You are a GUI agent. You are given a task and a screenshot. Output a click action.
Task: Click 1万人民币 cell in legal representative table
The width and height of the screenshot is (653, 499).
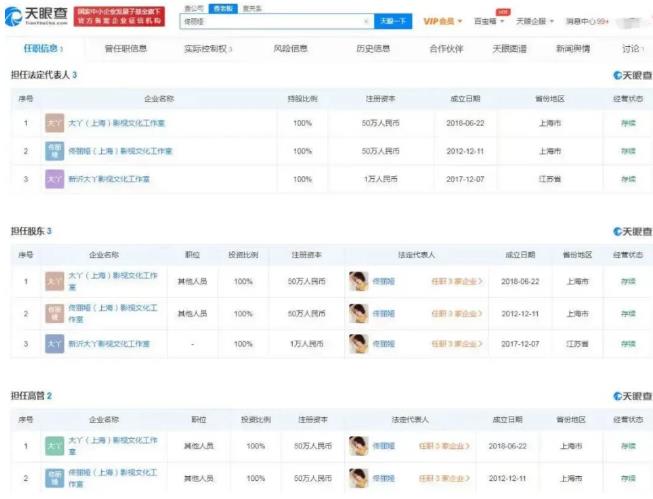tap(381, 179)
